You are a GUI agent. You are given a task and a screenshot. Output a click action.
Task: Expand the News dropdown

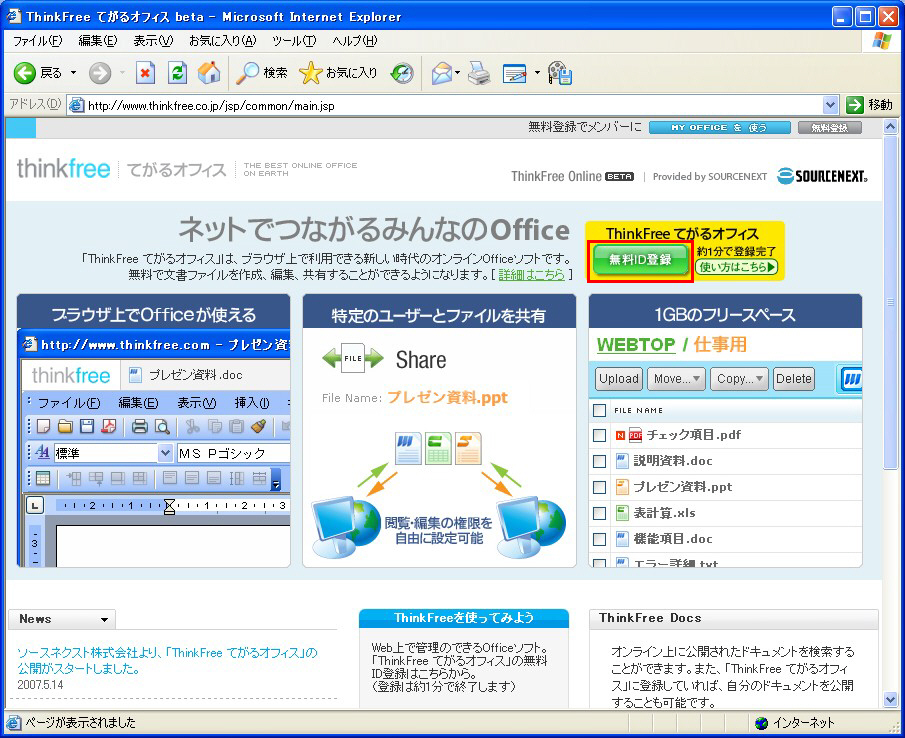104,620
